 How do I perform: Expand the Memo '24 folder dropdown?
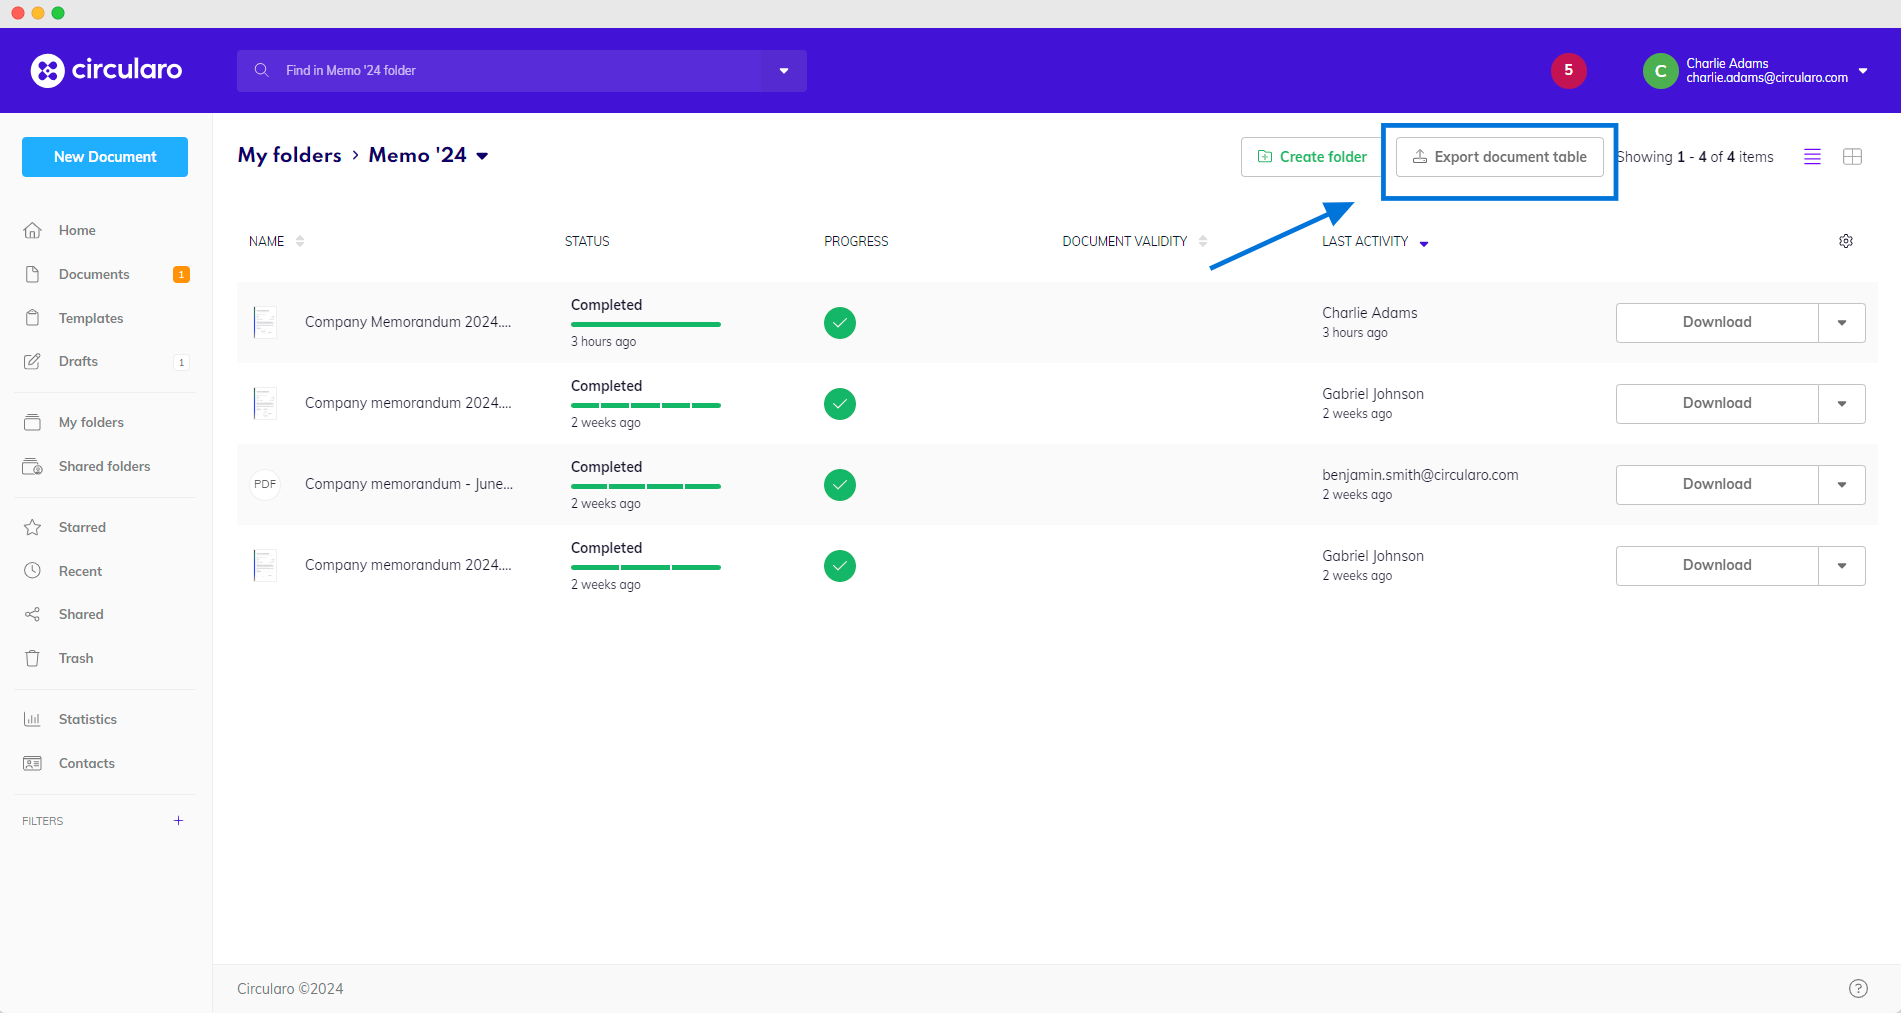(x=482, y=156)
